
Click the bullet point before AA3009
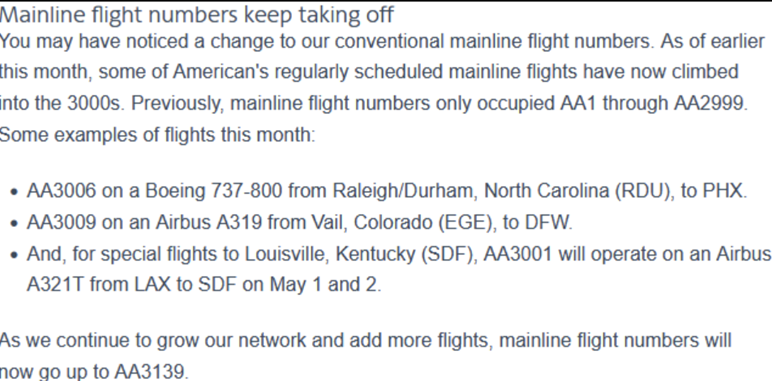coord(14,223)
